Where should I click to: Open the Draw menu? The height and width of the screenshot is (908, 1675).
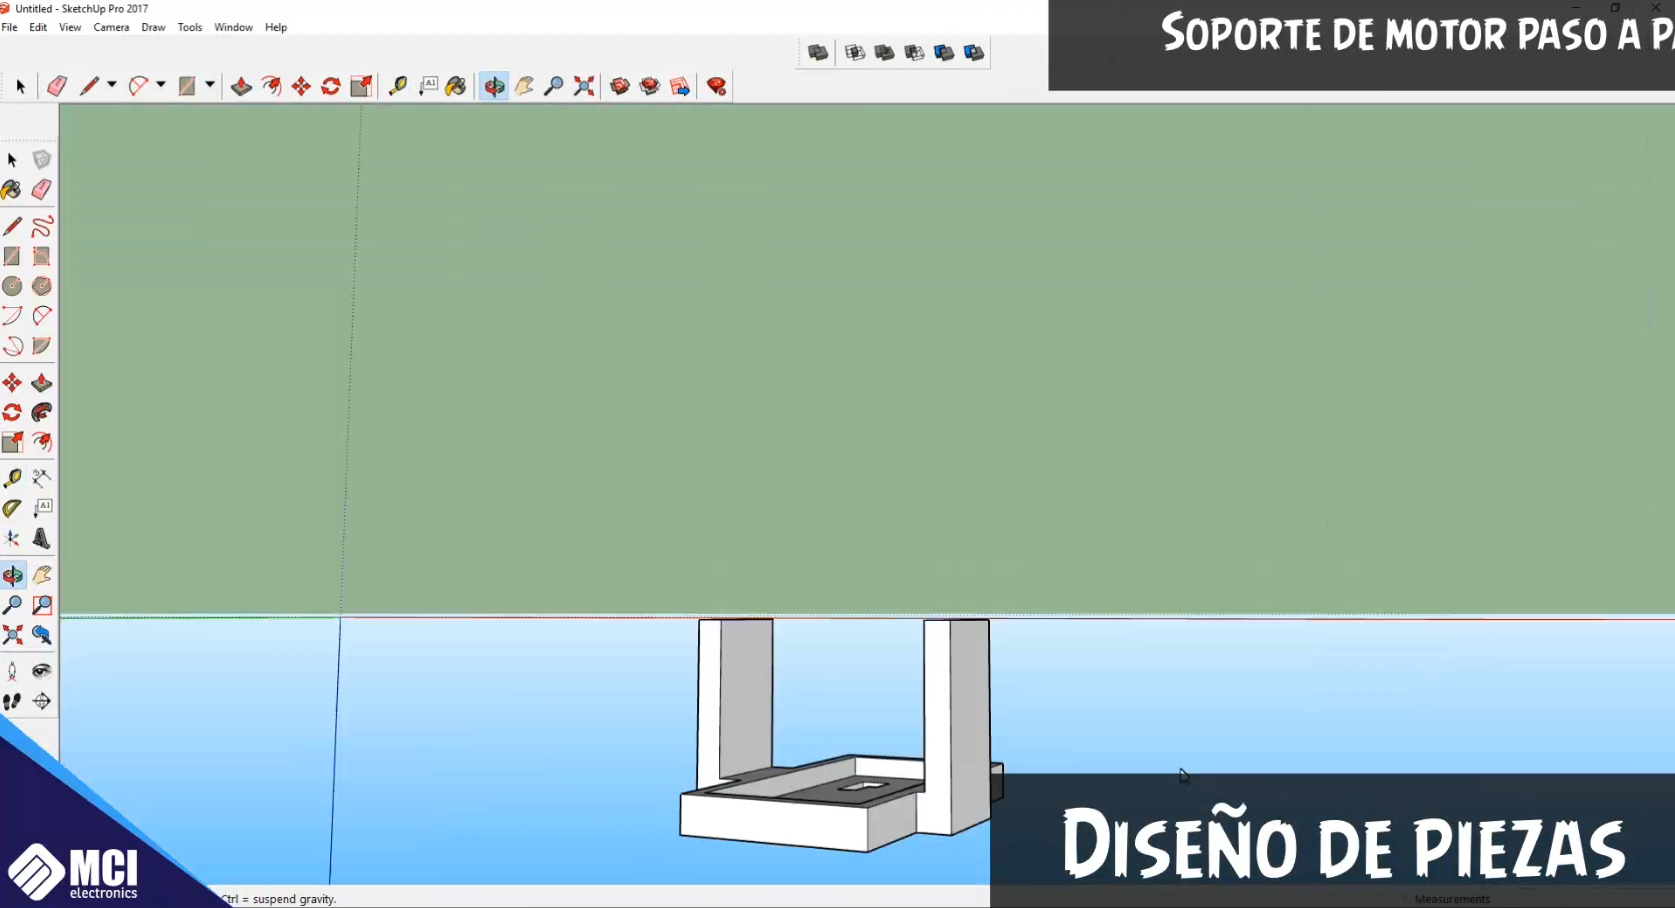coord(153,27)
